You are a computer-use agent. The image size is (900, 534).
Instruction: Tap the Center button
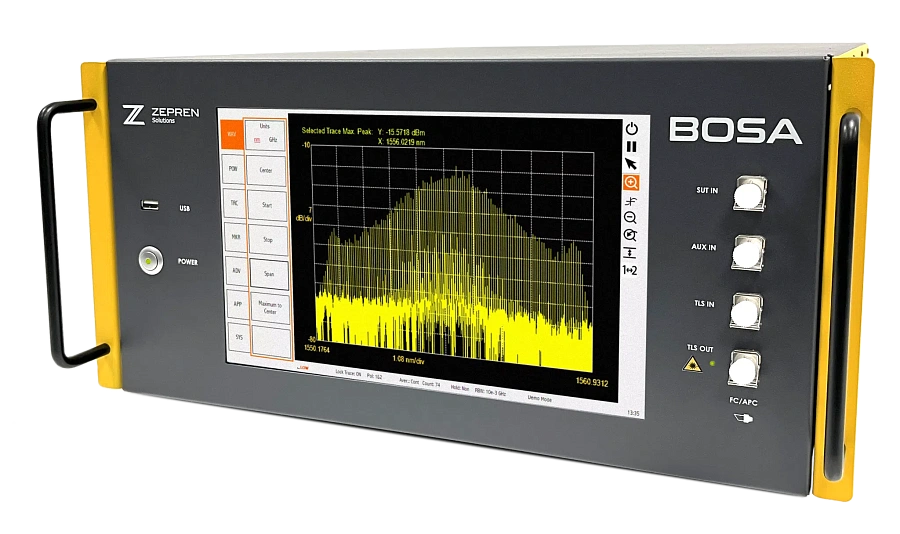pos(266,170)
